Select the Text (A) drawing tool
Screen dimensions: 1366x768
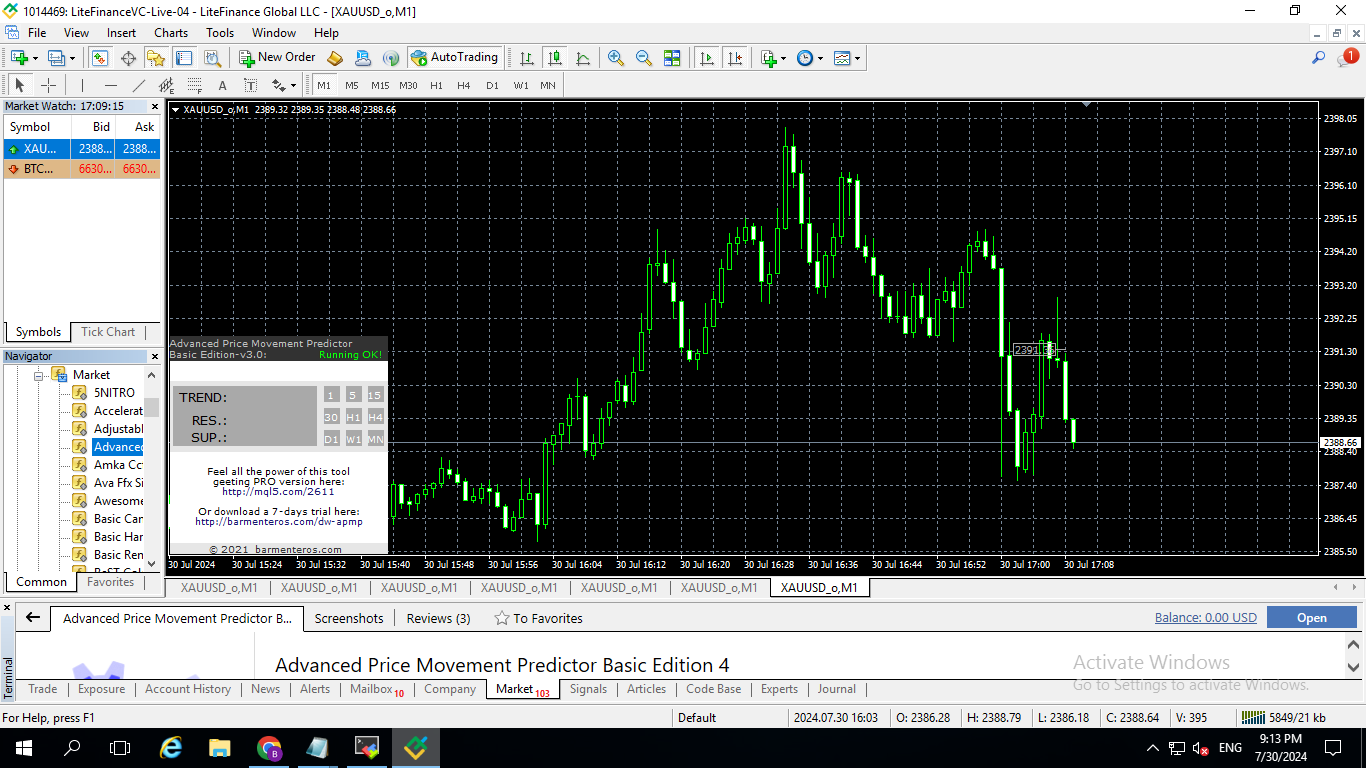point(222,85)
